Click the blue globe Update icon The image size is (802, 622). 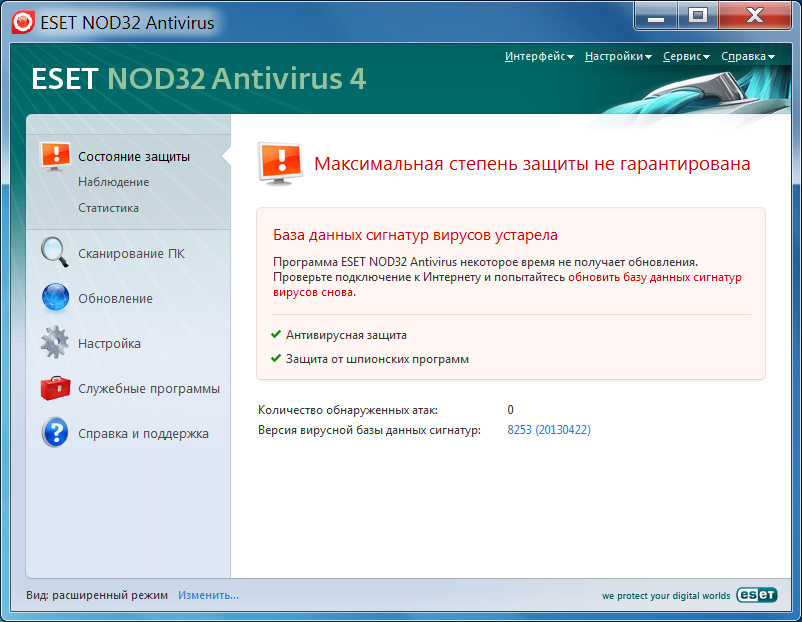tap(55, 297)
